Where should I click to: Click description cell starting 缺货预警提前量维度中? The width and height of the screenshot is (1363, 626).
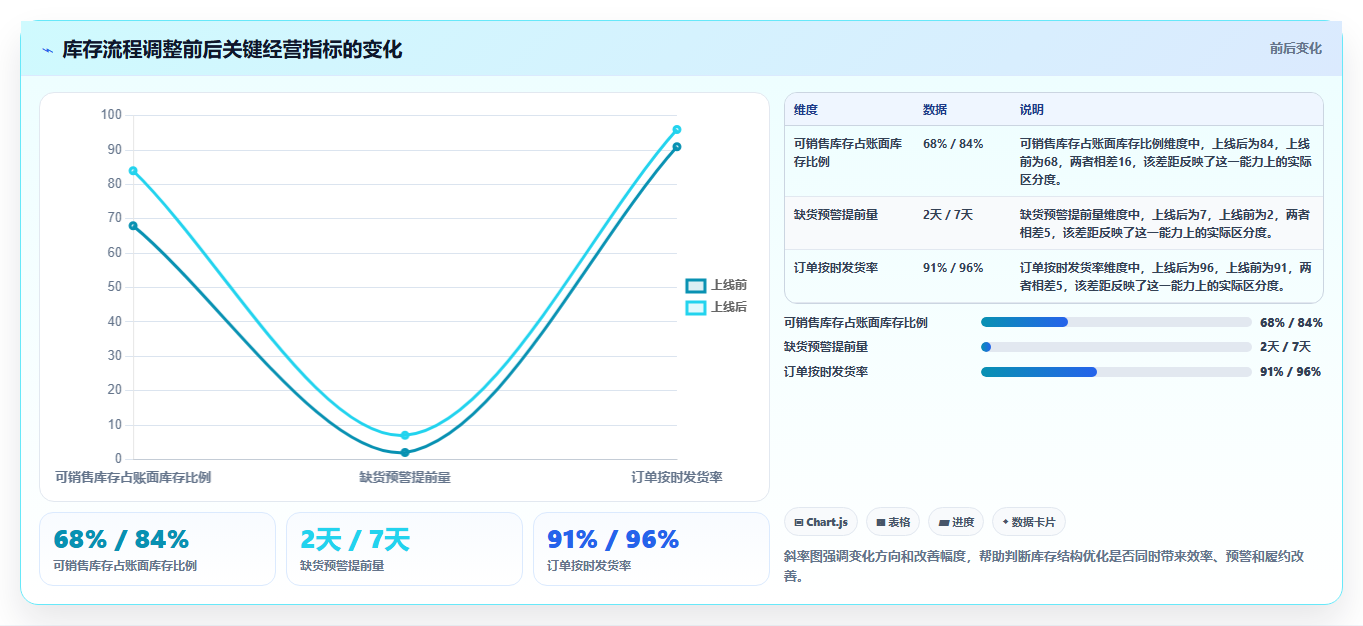(x=1166, y=223)
